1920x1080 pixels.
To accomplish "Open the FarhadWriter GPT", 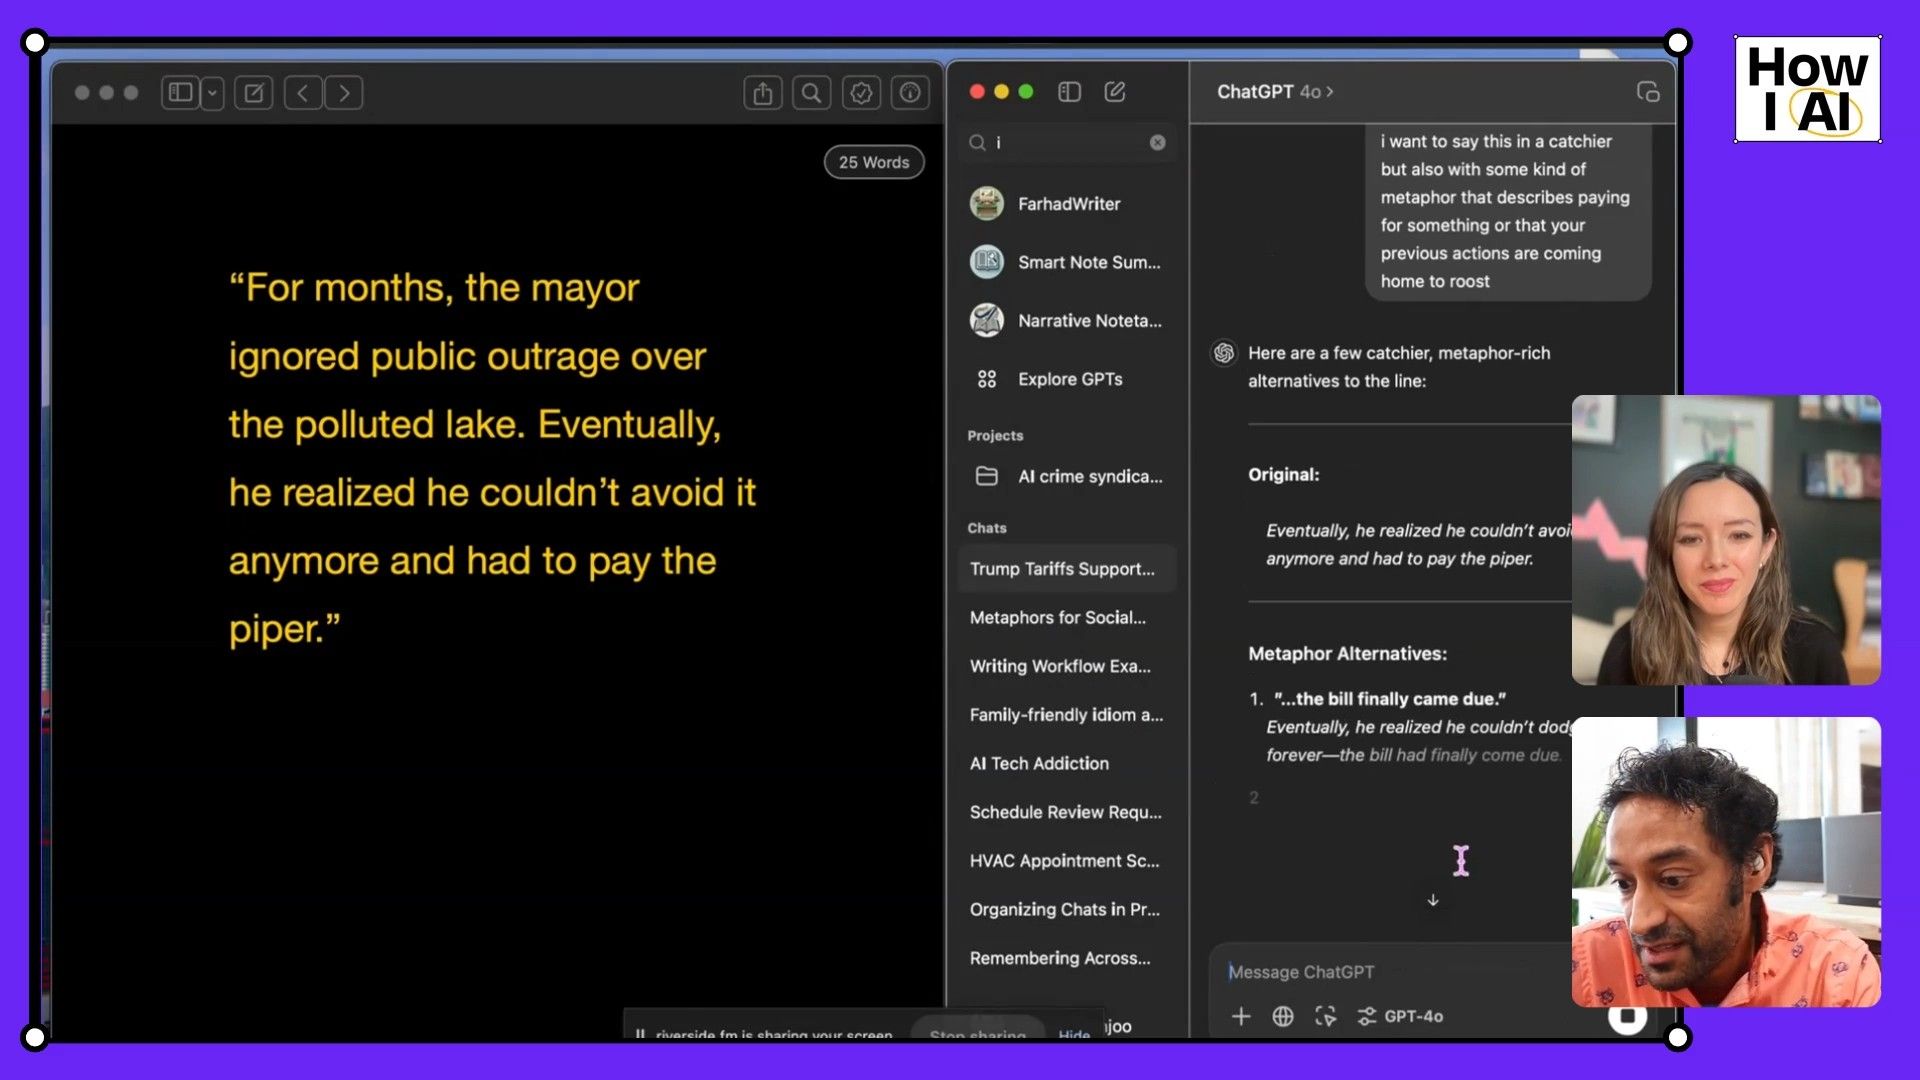I will tap(1066, 204).
